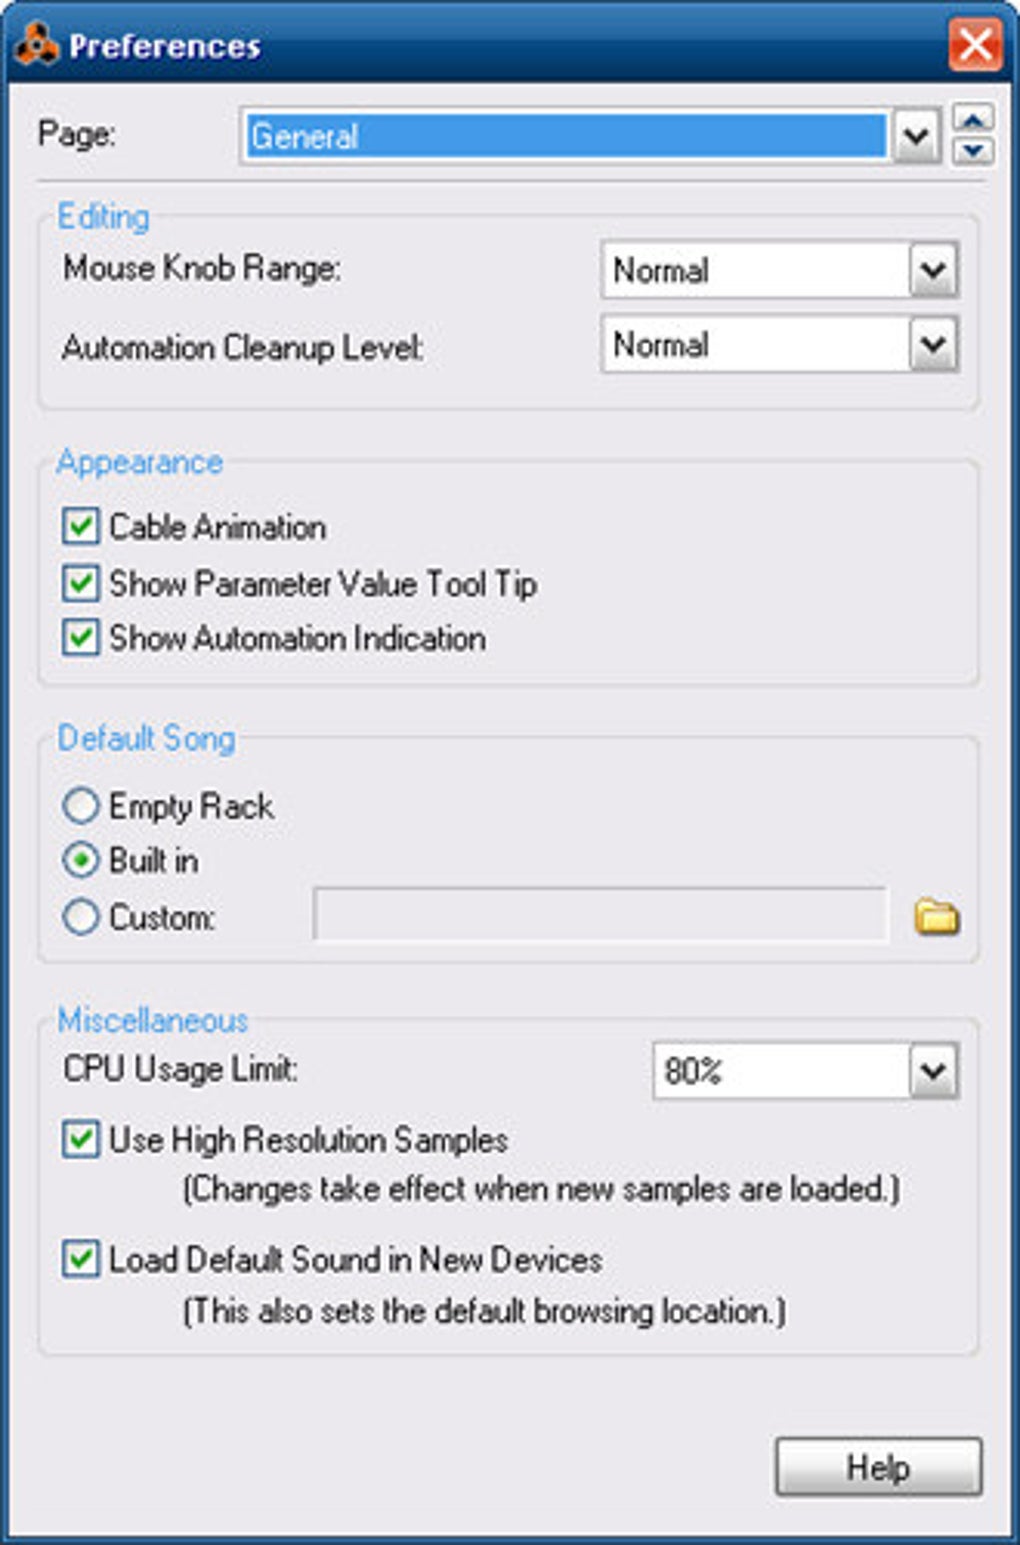Expand the Mouse Knob Range dropdown
The height and width of the screenshot is (1545, 1020).
[933, 269]
